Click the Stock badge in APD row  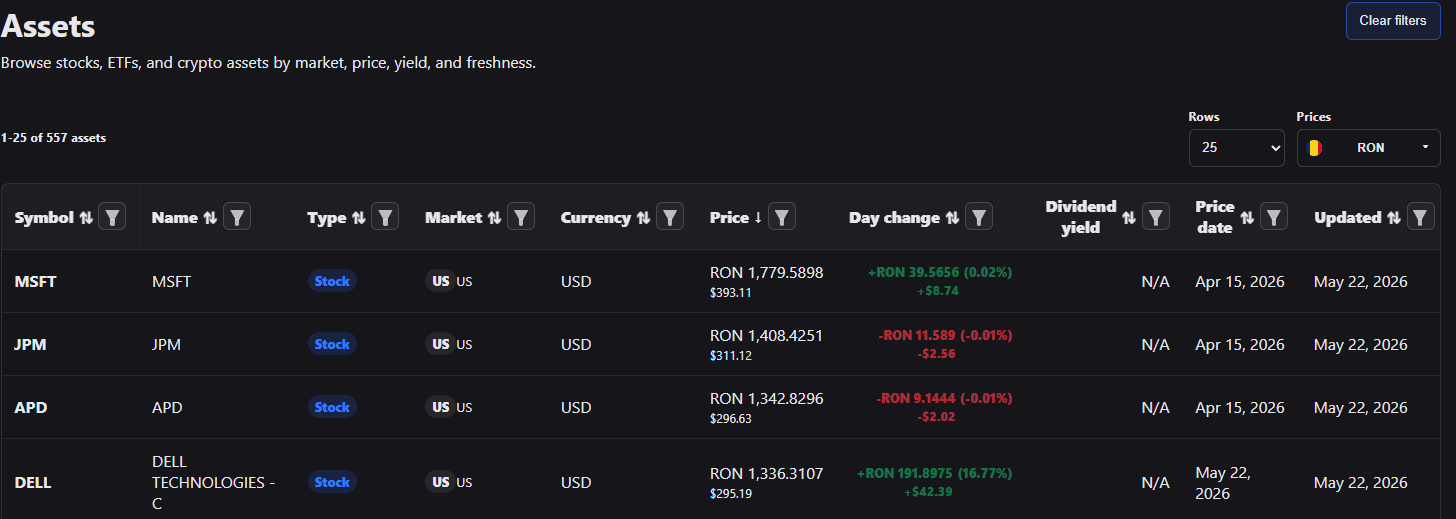(332, 407)
